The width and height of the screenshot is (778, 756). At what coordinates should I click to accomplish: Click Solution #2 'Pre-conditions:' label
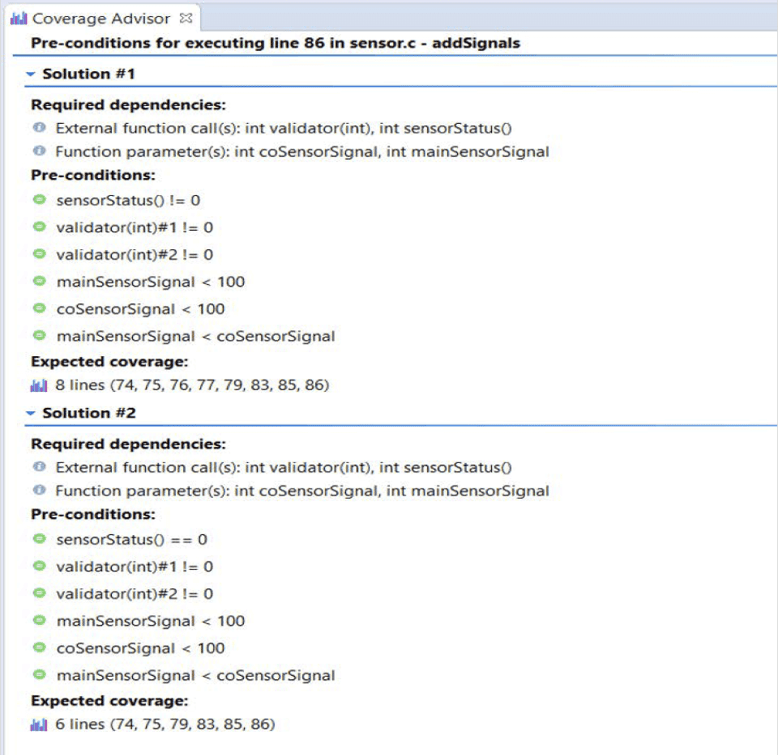(x=93, y=514)
